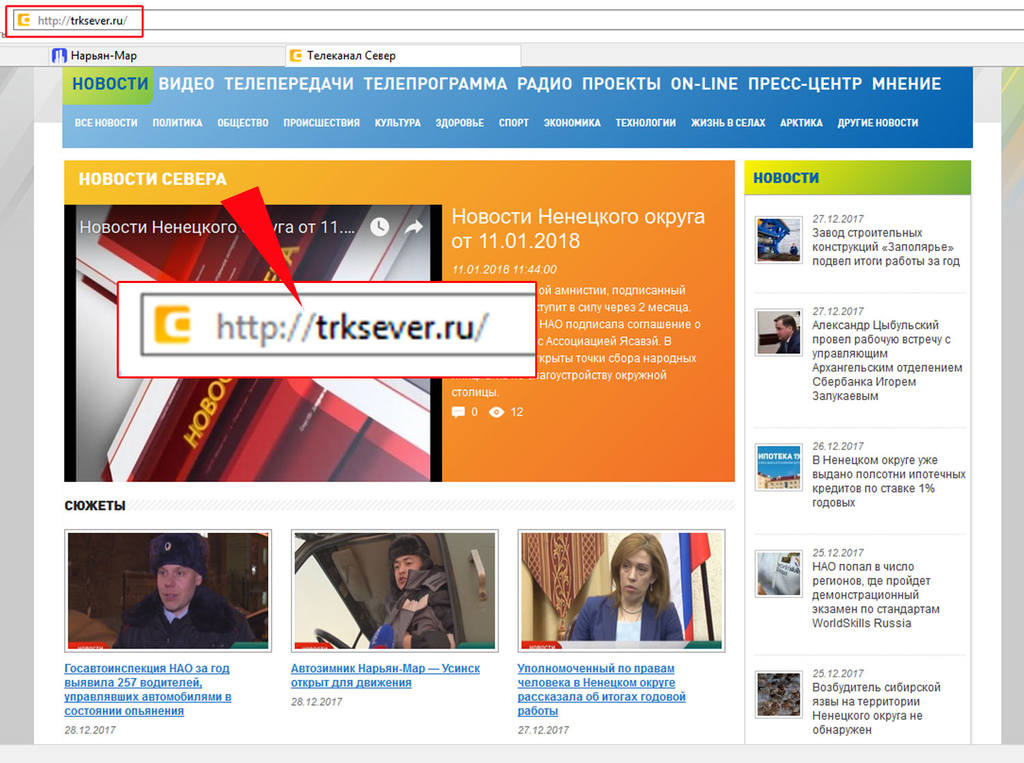Select the ПРОИСШЕСТВИЯ news category

(x=321, y=123)
